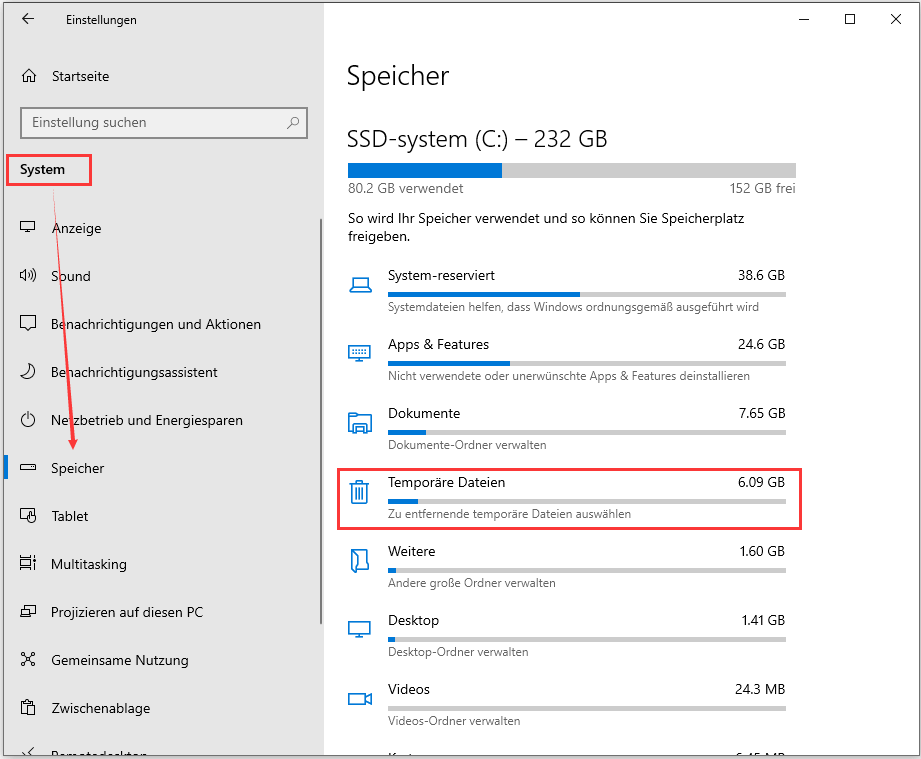Open the Tablet settings page

pyautogui.click(x=162, y=516)
